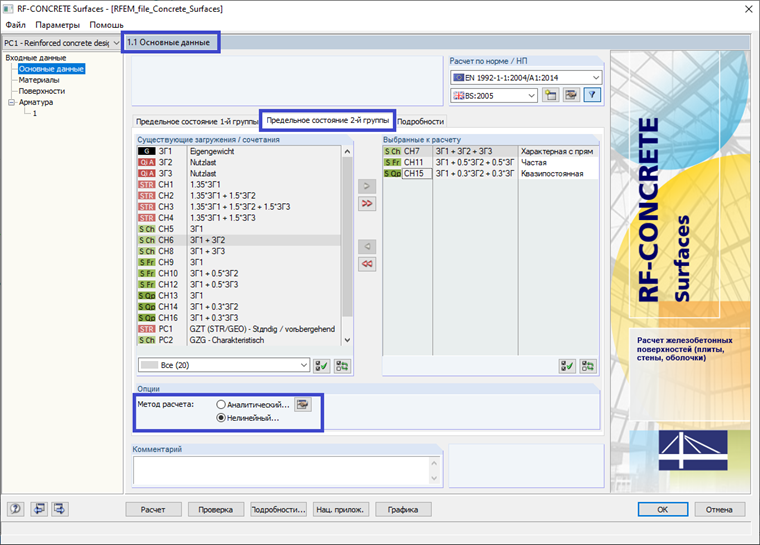
Task: Click invert selection icon under selected cases list
Action: point(588,366)
